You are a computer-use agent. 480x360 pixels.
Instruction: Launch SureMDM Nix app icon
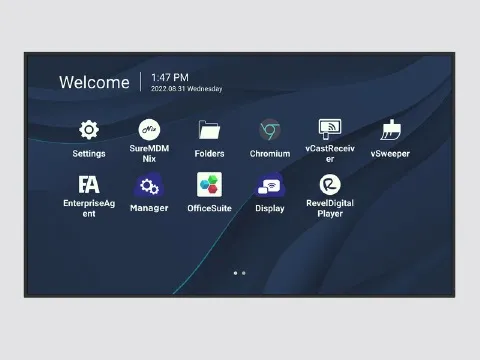coord(149,129)
